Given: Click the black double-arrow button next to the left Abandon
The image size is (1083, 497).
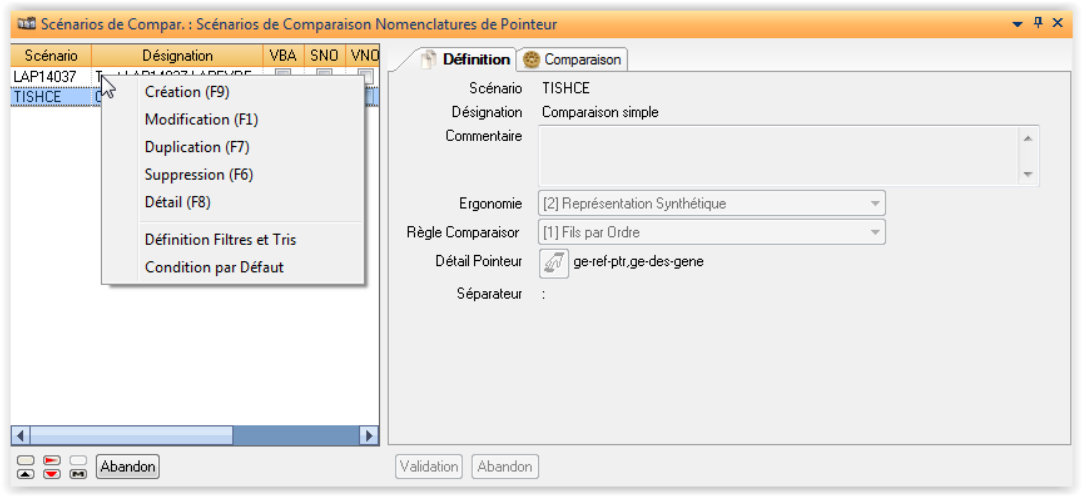Looking at the screenshot, I should tap(78, 473).
